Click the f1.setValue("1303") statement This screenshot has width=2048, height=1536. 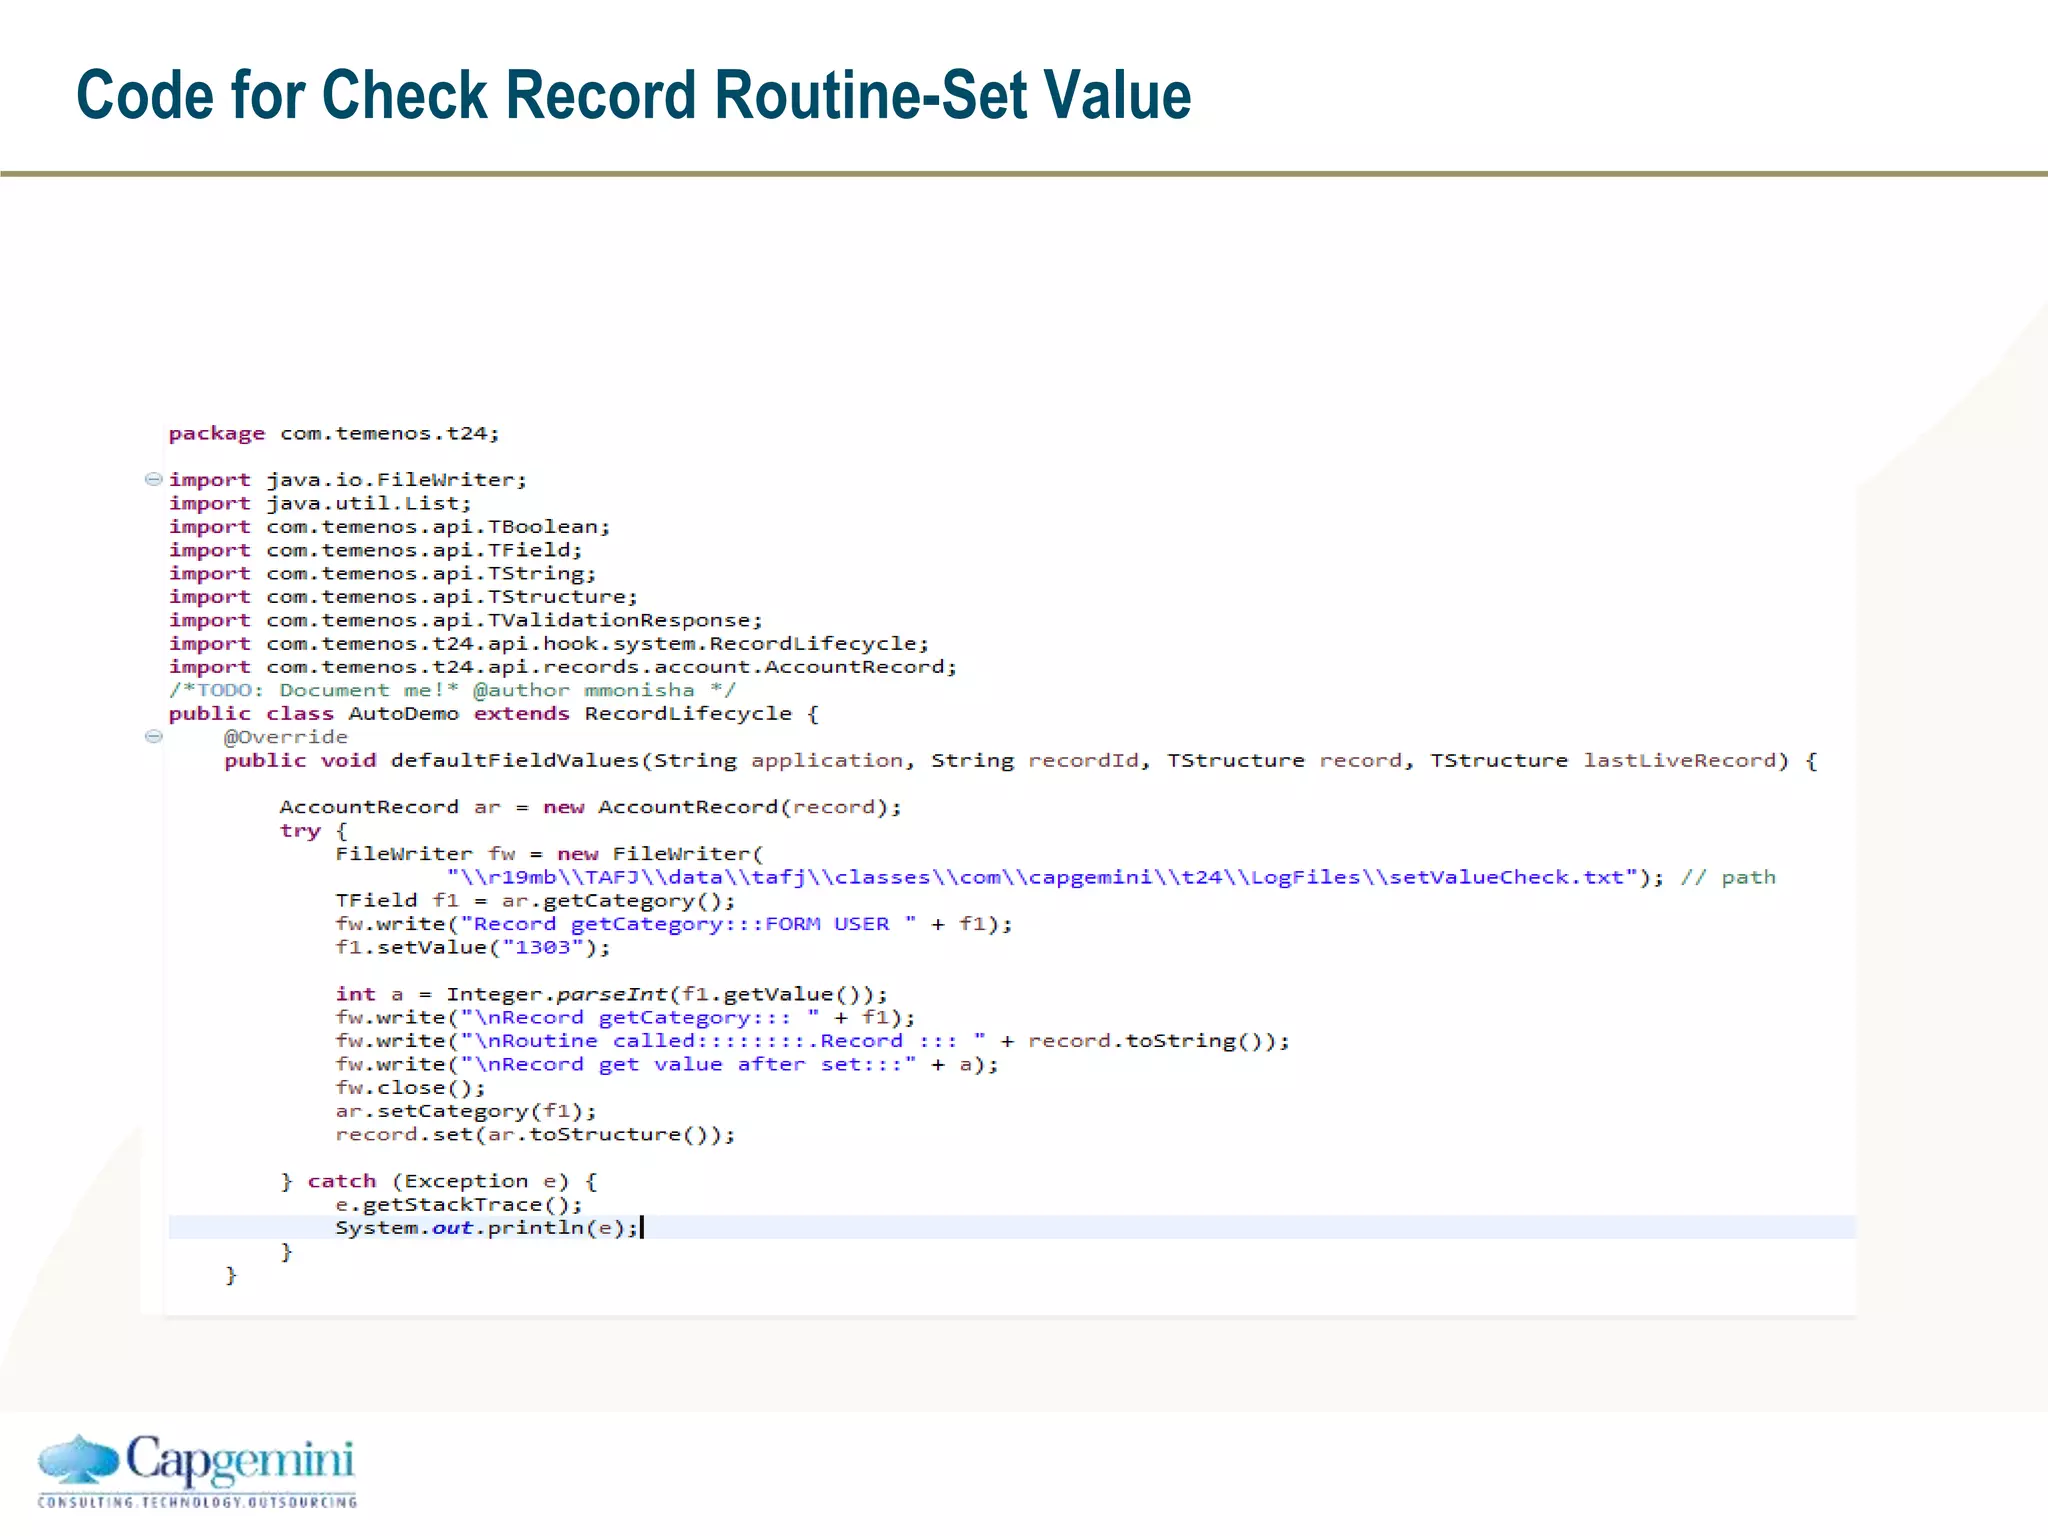(x=472, y=947)
